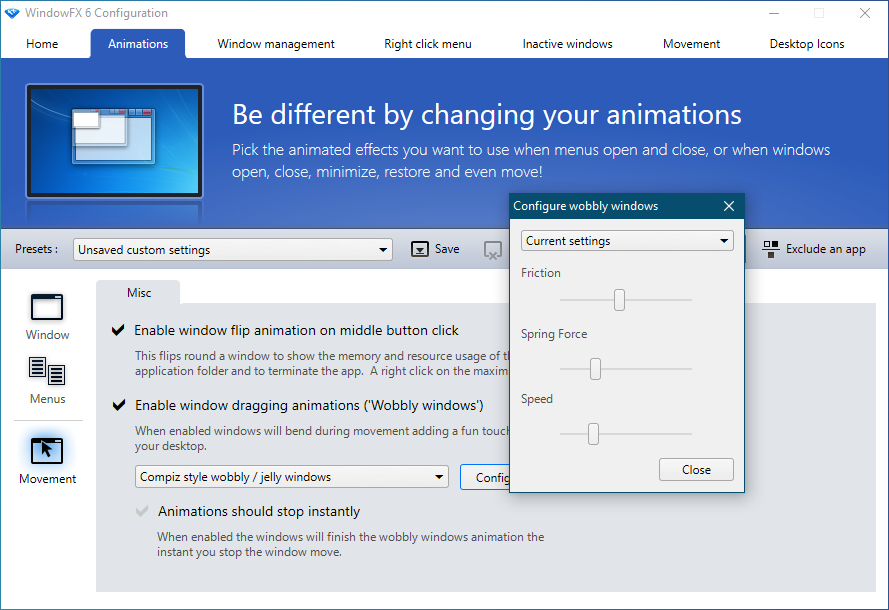Click the Save preset icon
The image size is (889, 610).
point(420,249)
